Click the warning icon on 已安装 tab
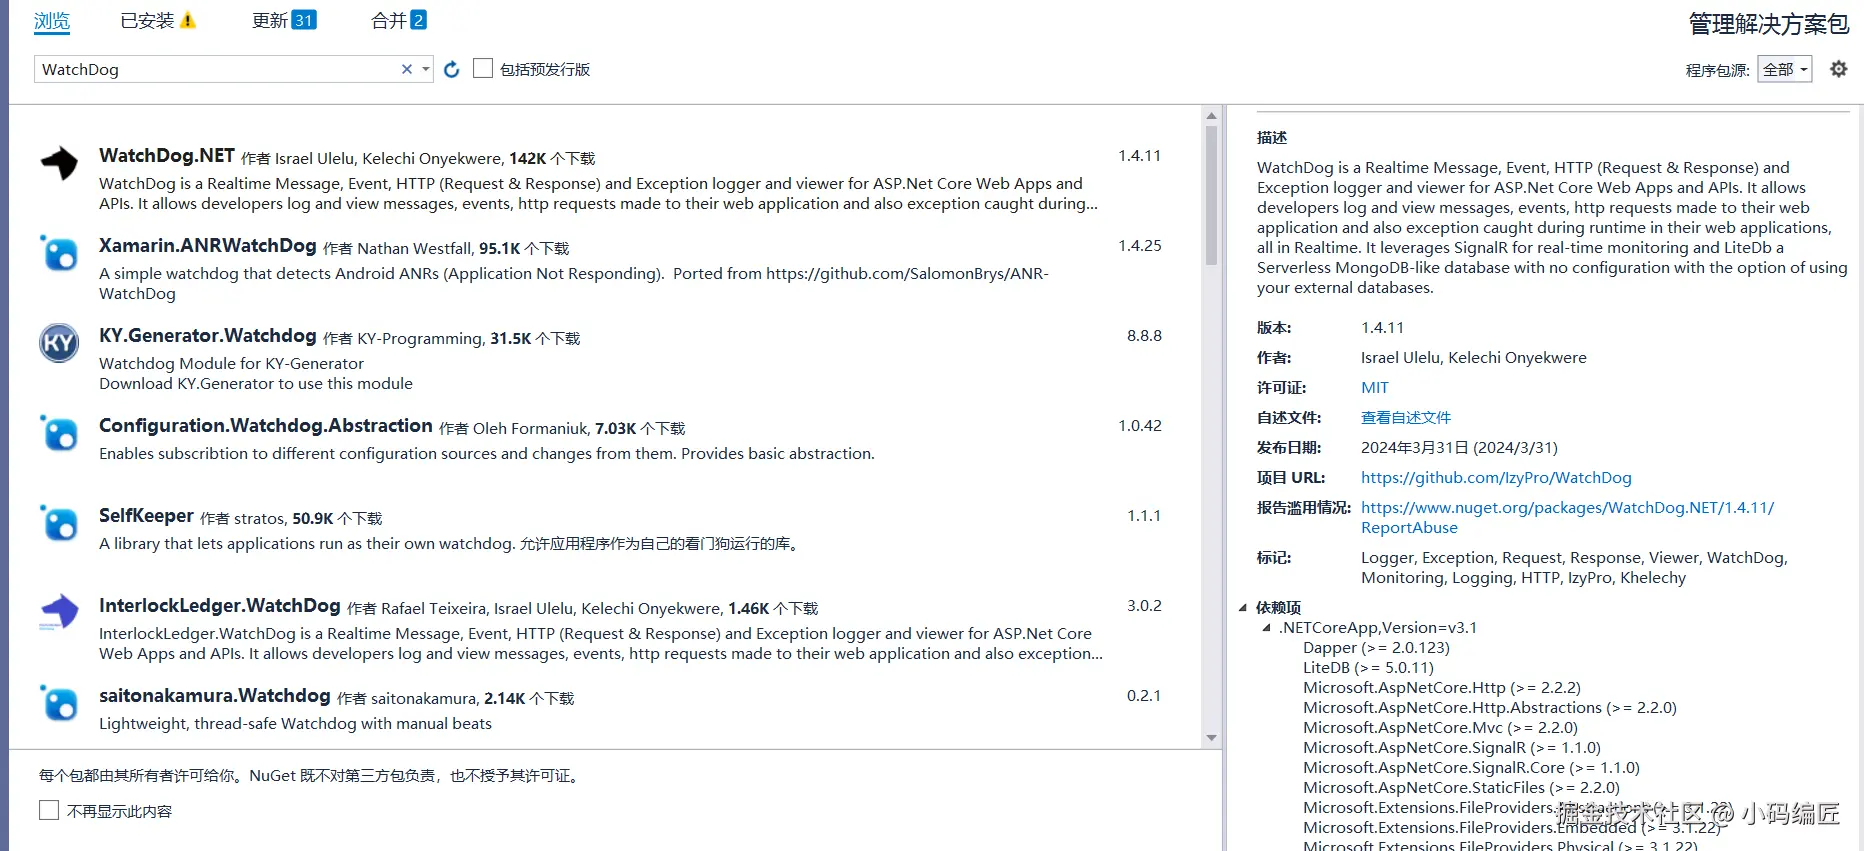 pyautogui.click(x=188, y=20)
